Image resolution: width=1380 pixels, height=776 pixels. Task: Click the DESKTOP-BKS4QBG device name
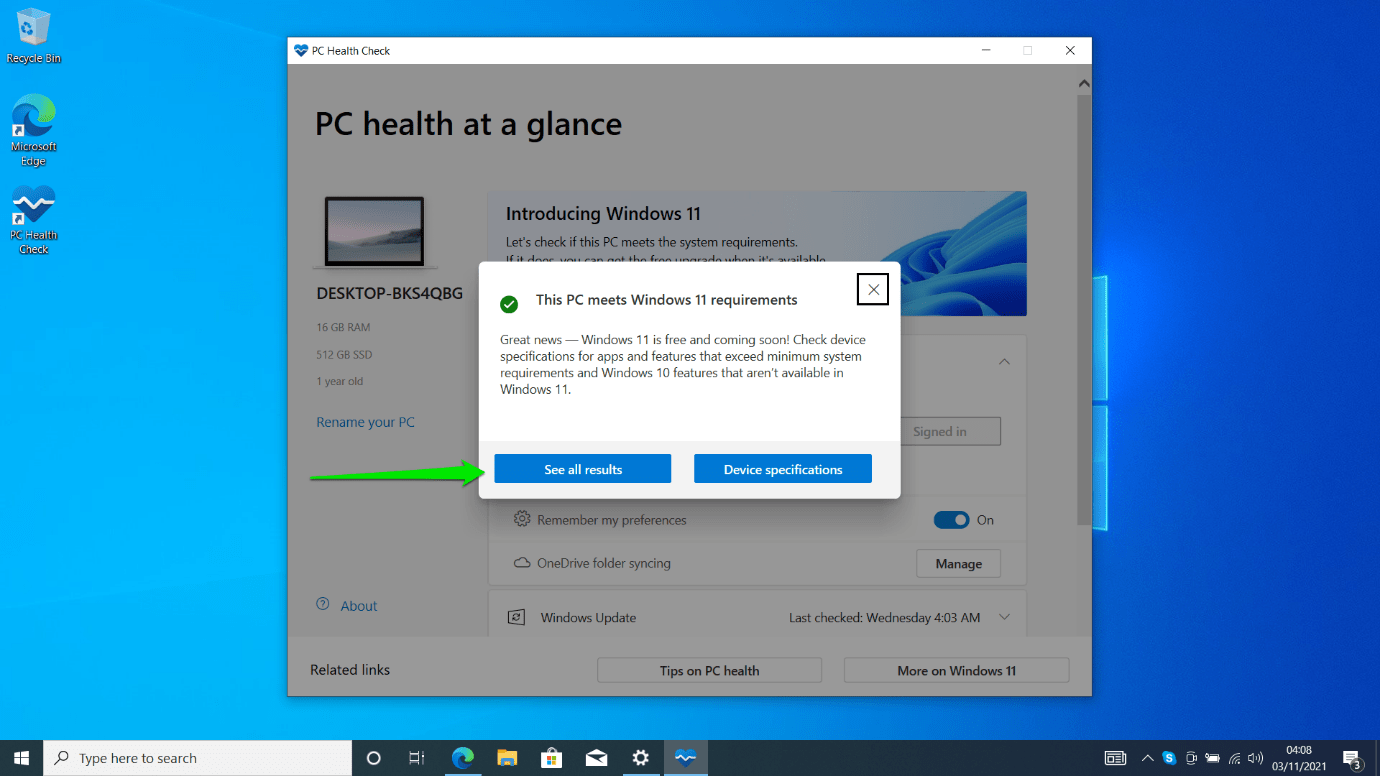[390, 294]
